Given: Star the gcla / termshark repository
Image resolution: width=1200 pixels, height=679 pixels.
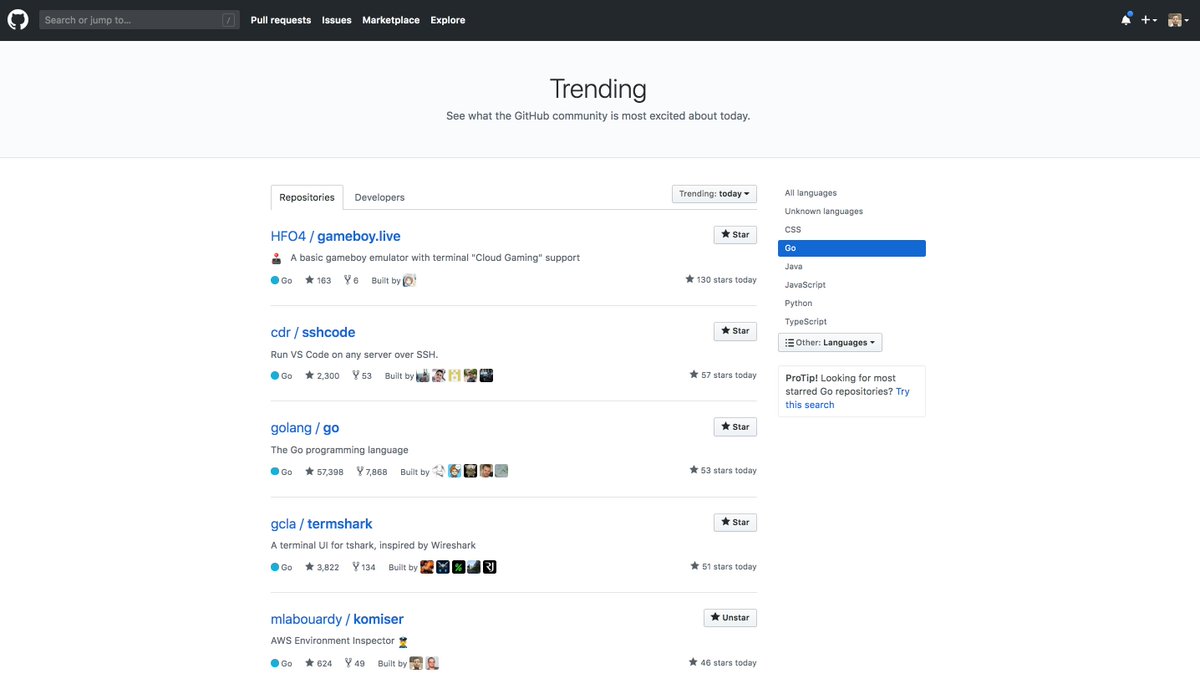Looking at the screenshot, I should tap(735, 522).
